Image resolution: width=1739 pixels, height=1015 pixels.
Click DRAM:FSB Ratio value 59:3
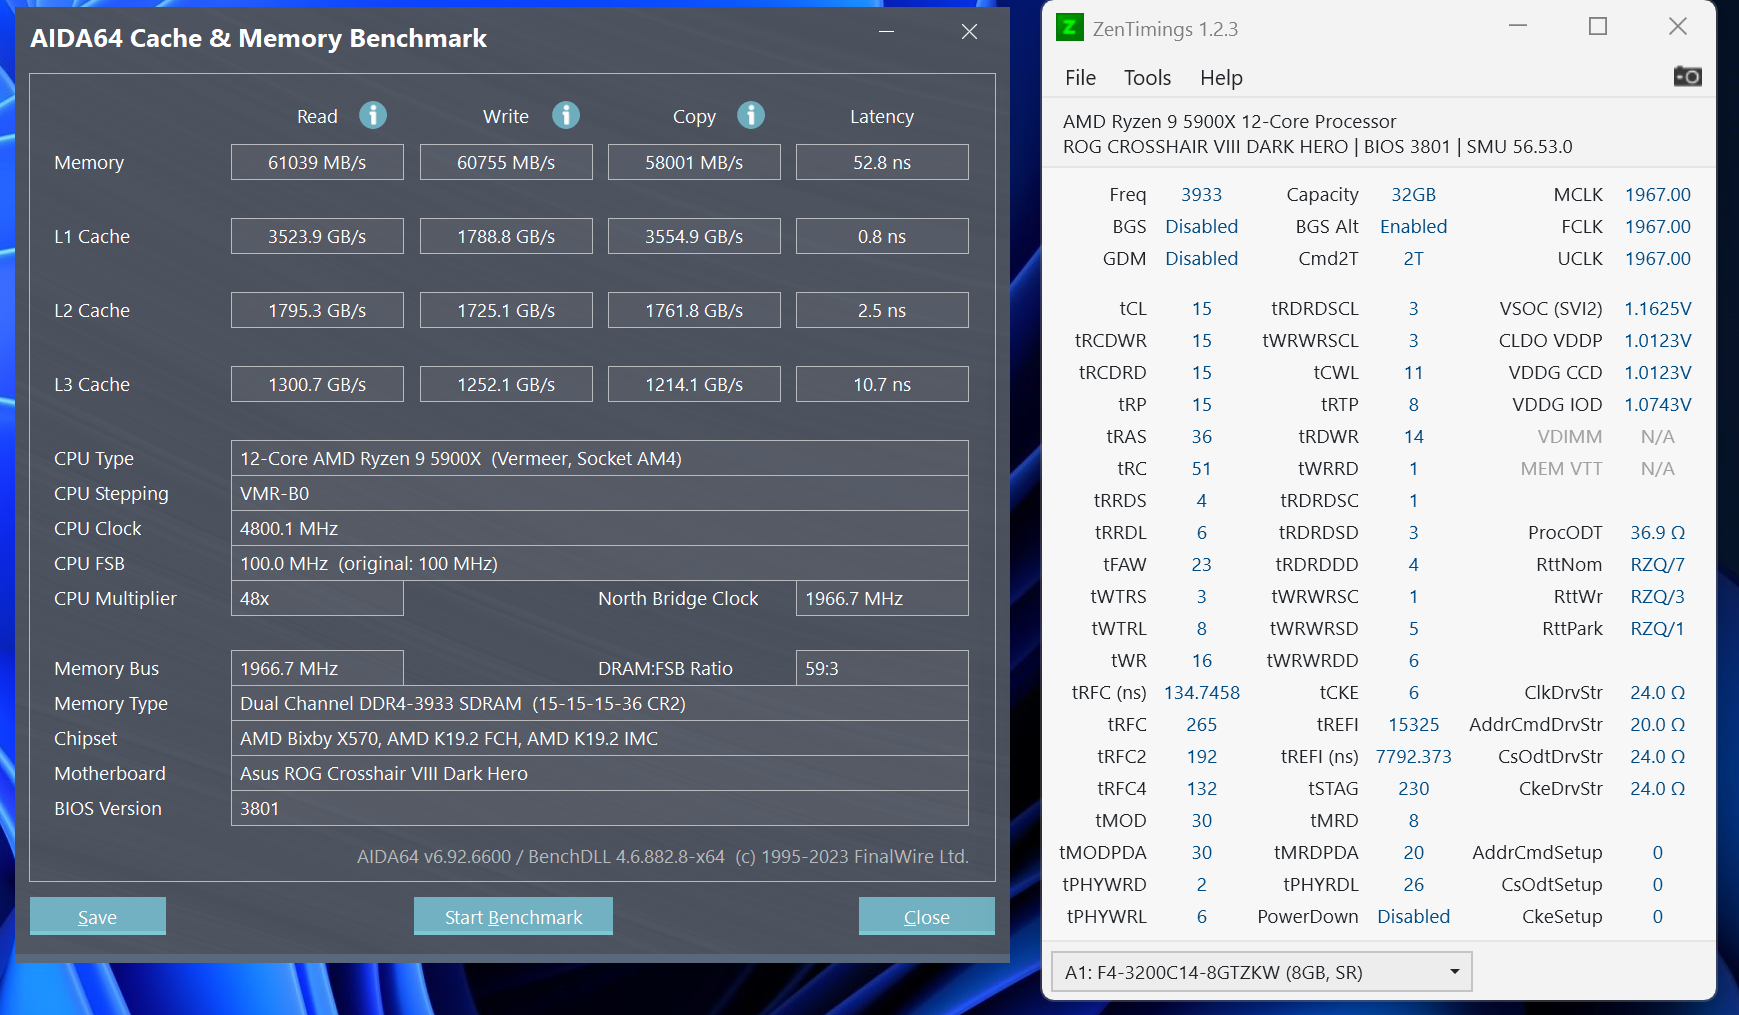882,668
